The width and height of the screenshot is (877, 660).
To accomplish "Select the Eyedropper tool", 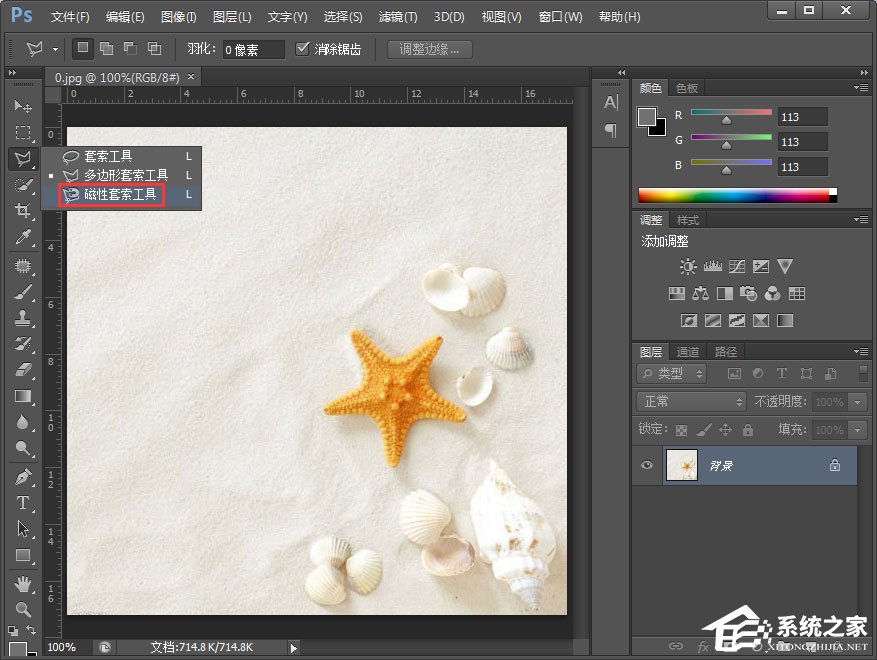I will 22,237.
